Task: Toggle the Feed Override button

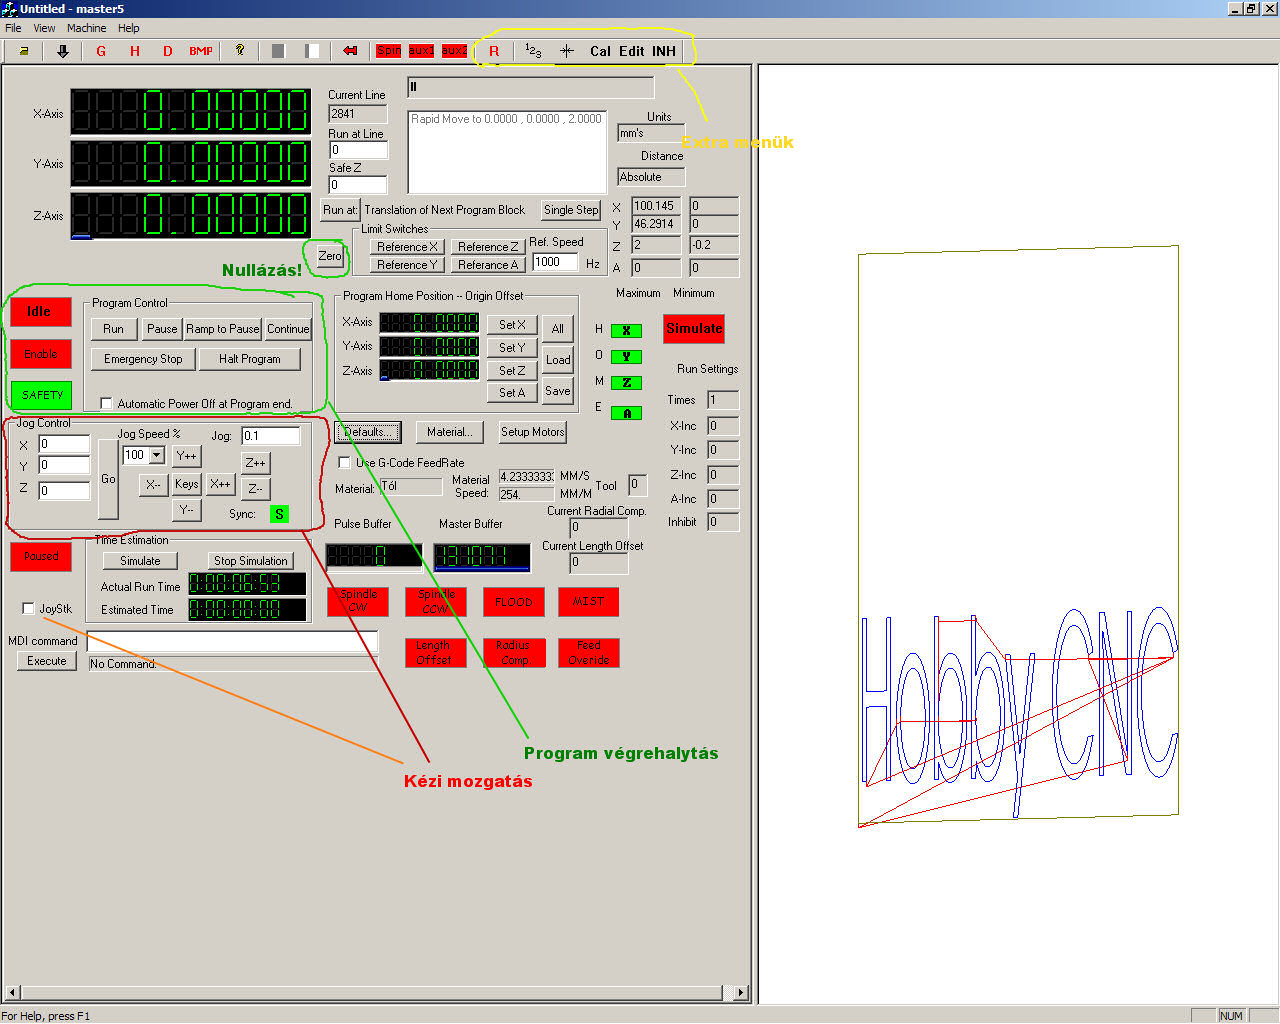Action: pos(588,653)
